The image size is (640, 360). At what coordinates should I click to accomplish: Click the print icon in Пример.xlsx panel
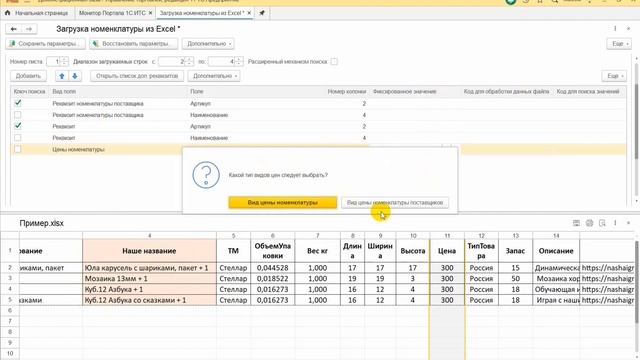(589, 223)
